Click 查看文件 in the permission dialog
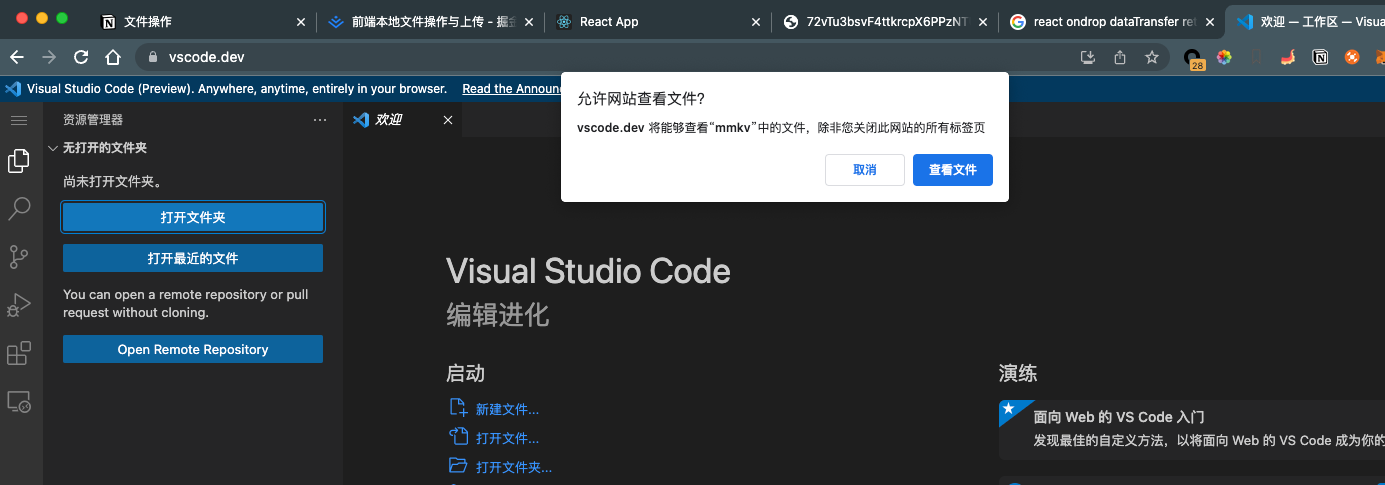This screenshot has width=1385, height=485. pyautogui.click(x=953, y=170)
